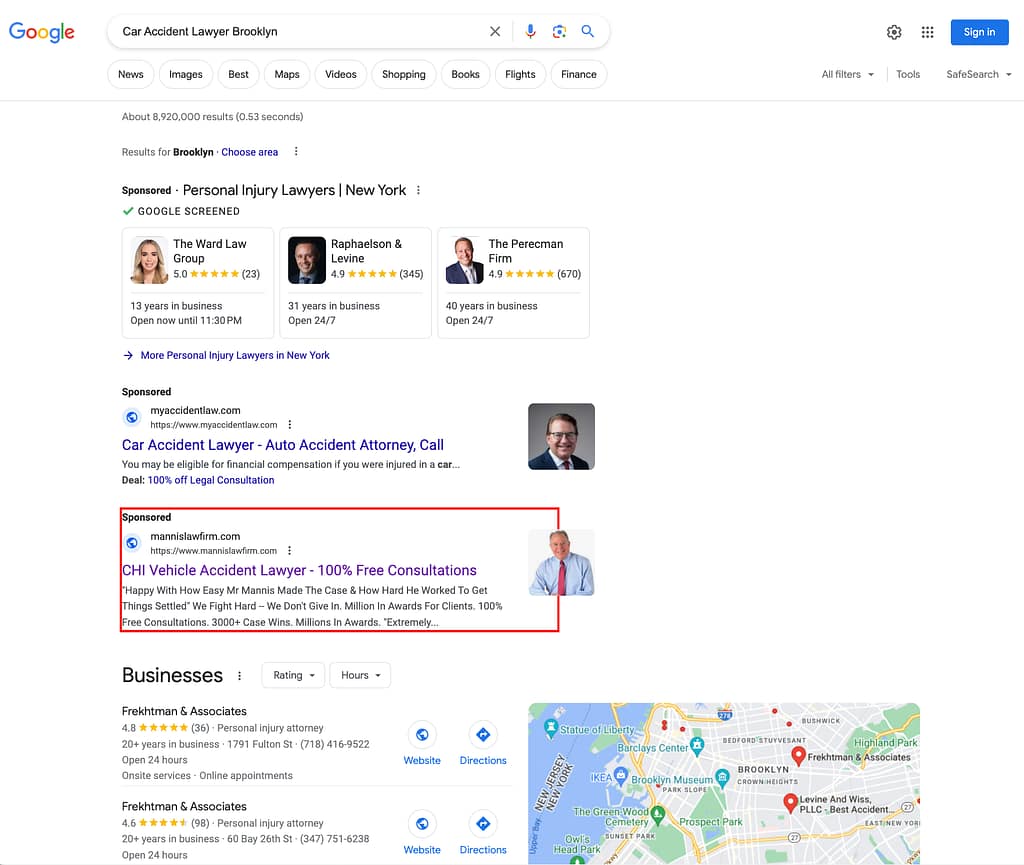Expand the Rating filter dropdown
This screenshot has height=865, width=1024.
point(293,675)
